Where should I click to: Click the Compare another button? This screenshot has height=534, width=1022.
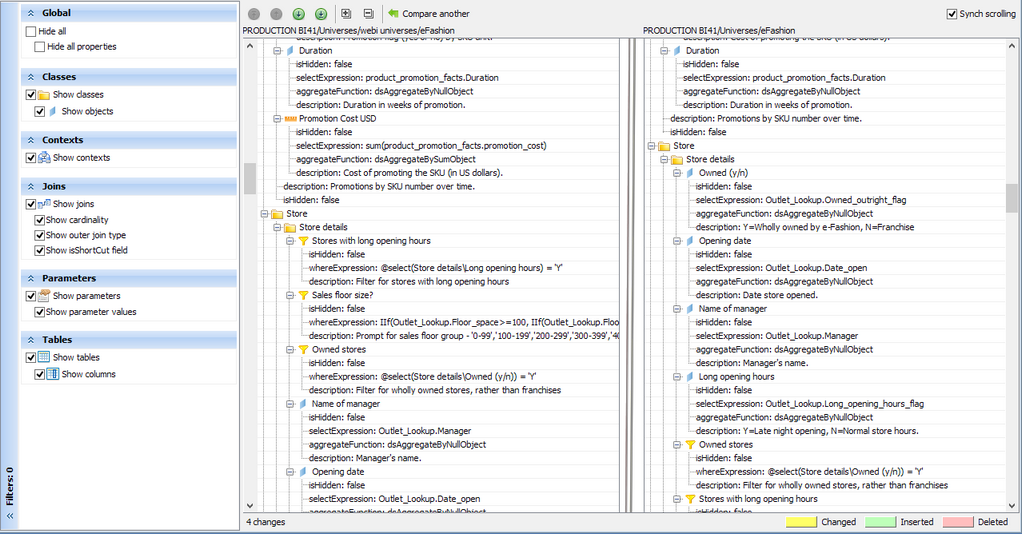(x=429, y=14)
